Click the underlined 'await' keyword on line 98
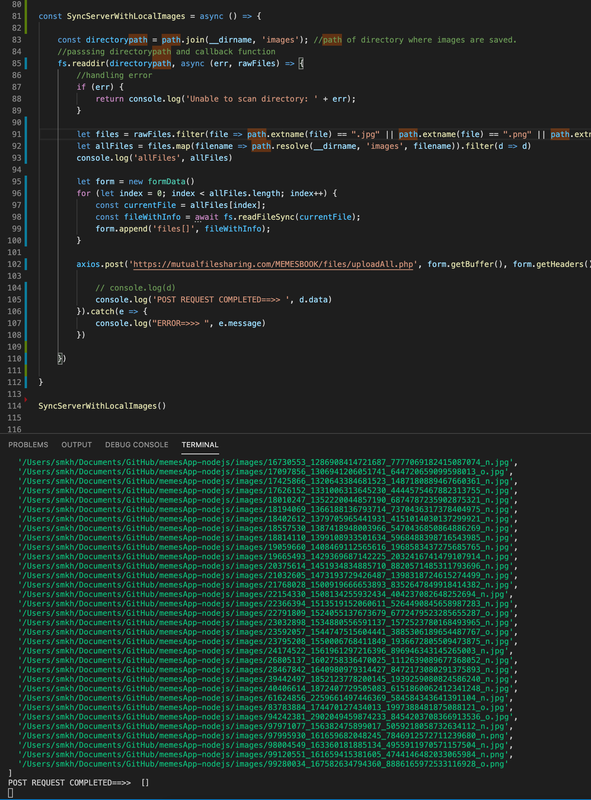The height and width of the screenshot is (800, 591). coord(207,217)
